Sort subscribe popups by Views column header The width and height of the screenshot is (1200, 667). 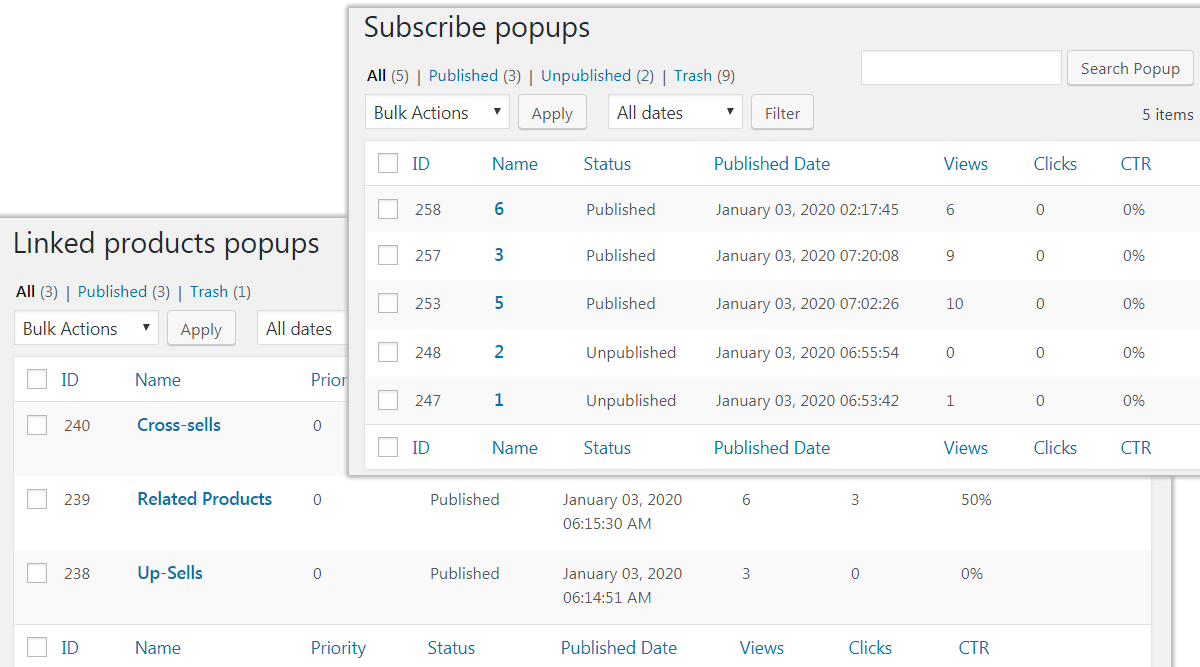965,164
